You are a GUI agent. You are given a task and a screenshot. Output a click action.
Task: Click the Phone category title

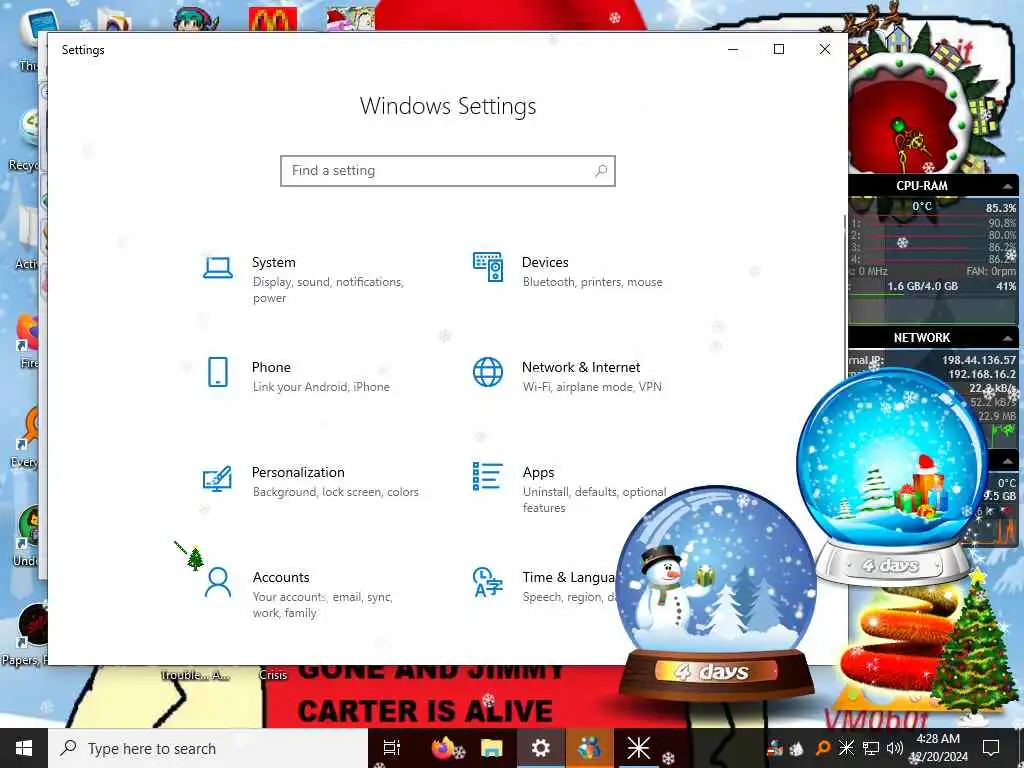[271, 368]
